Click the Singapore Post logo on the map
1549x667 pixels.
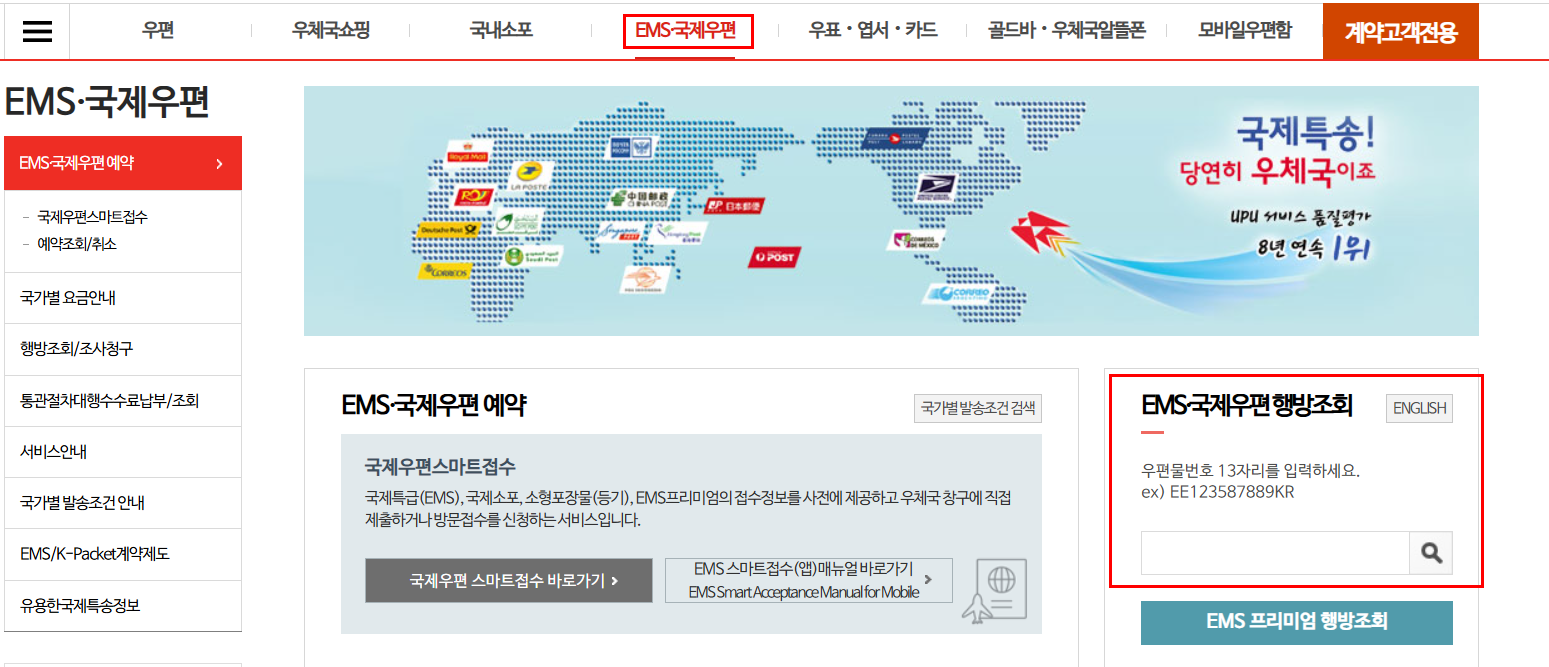tap(623, 232)
